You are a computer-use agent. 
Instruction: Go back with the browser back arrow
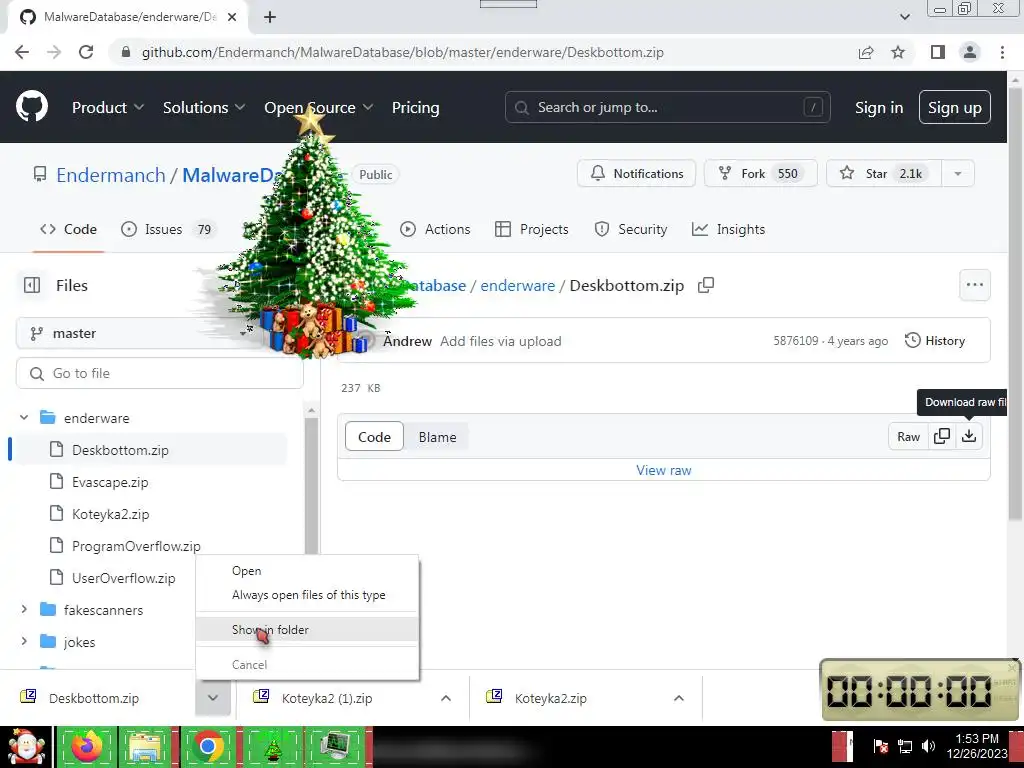point(22,52)
